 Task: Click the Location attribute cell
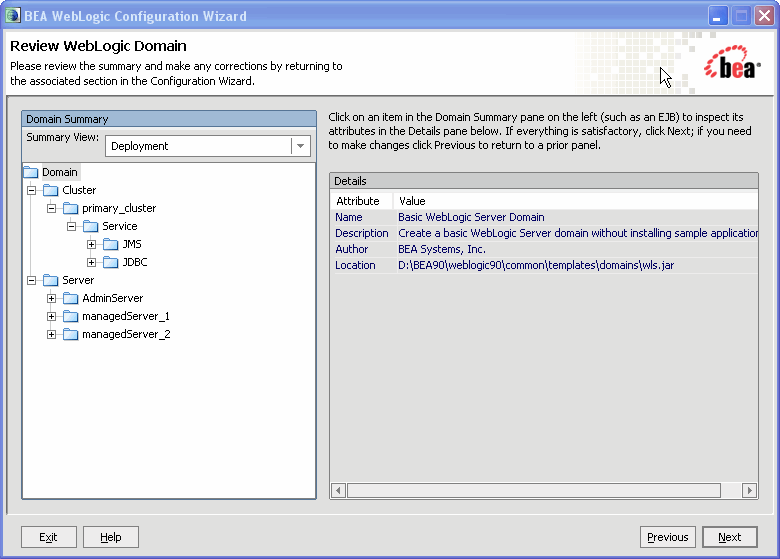point(363,265)
